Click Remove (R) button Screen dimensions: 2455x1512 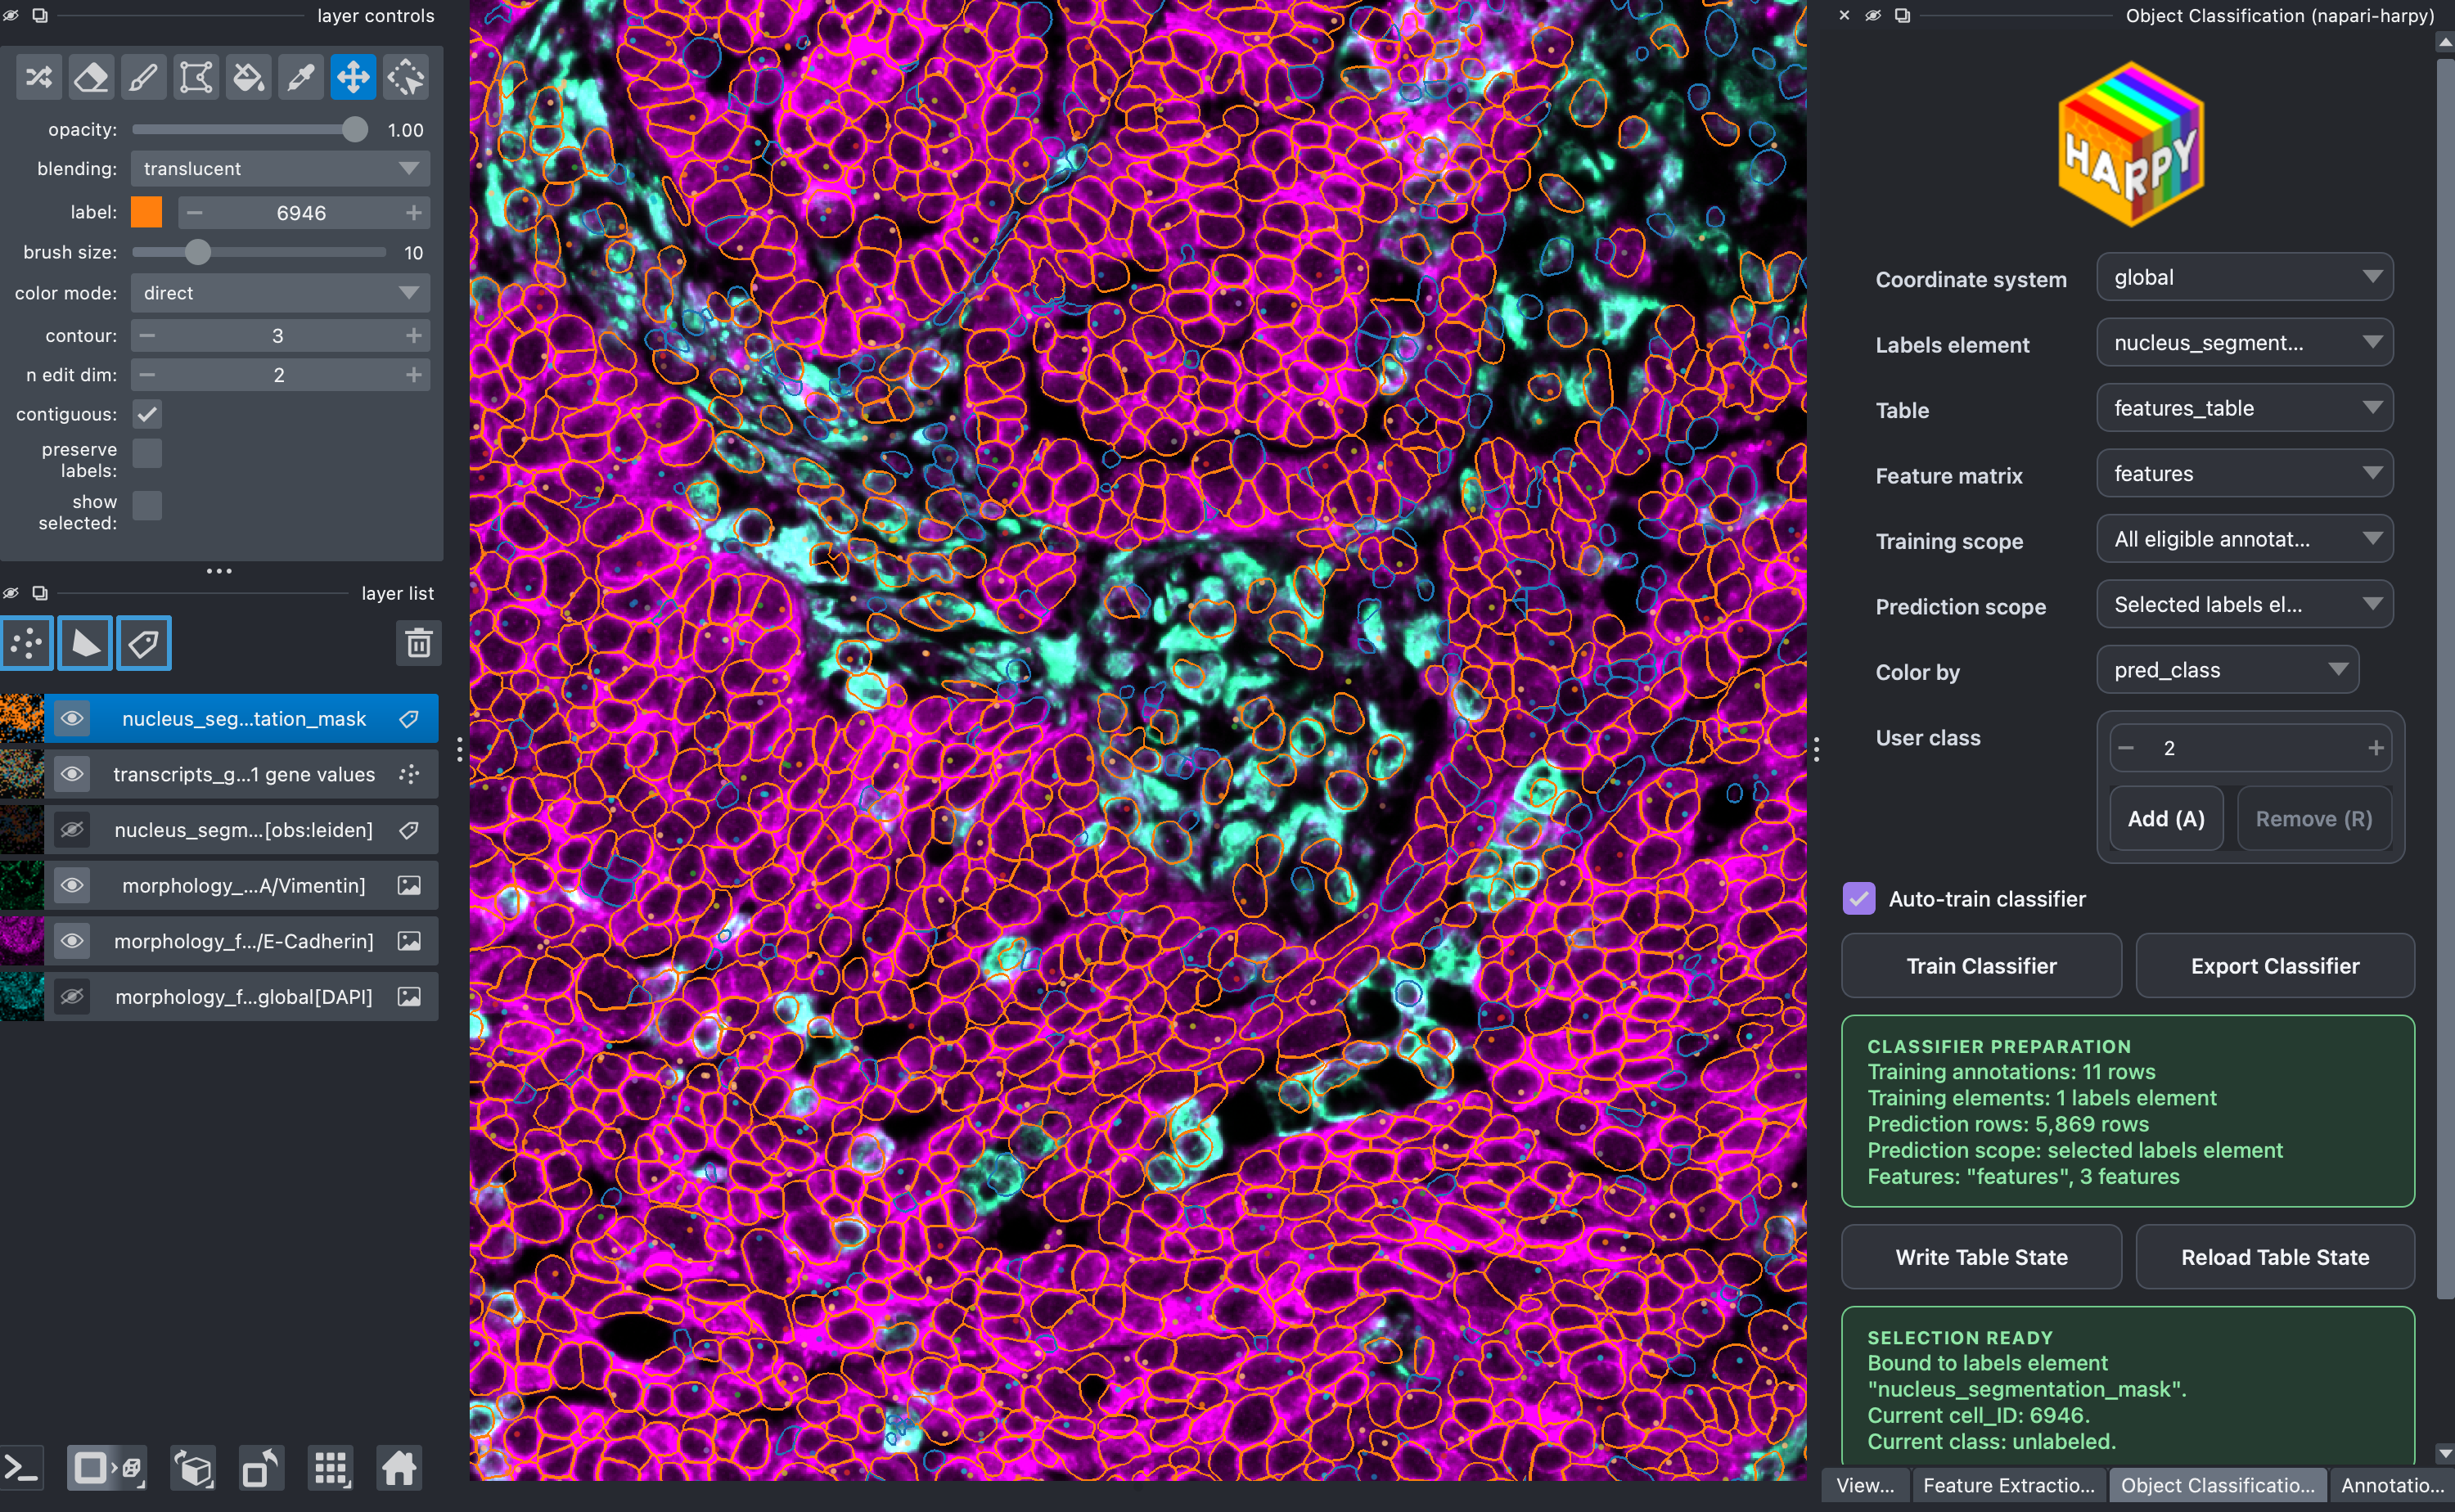click(x=2313, y=819)
